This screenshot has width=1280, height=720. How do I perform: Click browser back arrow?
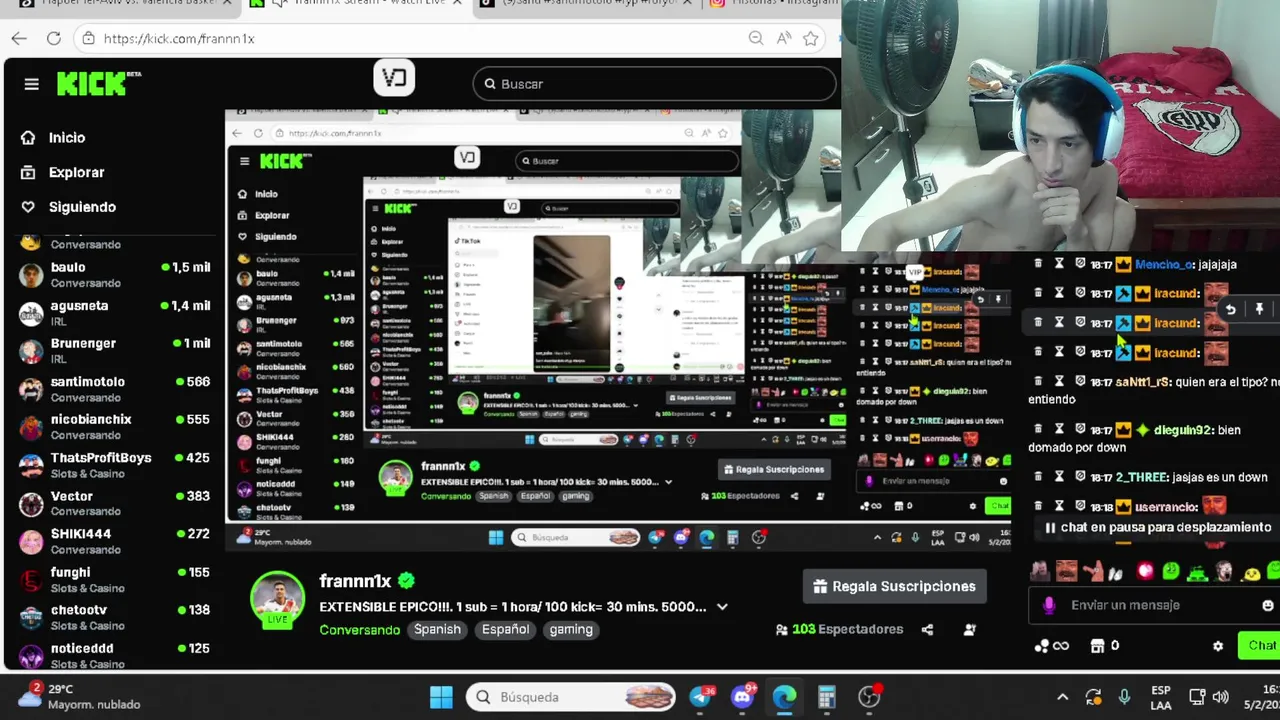[x=19, y=38]
